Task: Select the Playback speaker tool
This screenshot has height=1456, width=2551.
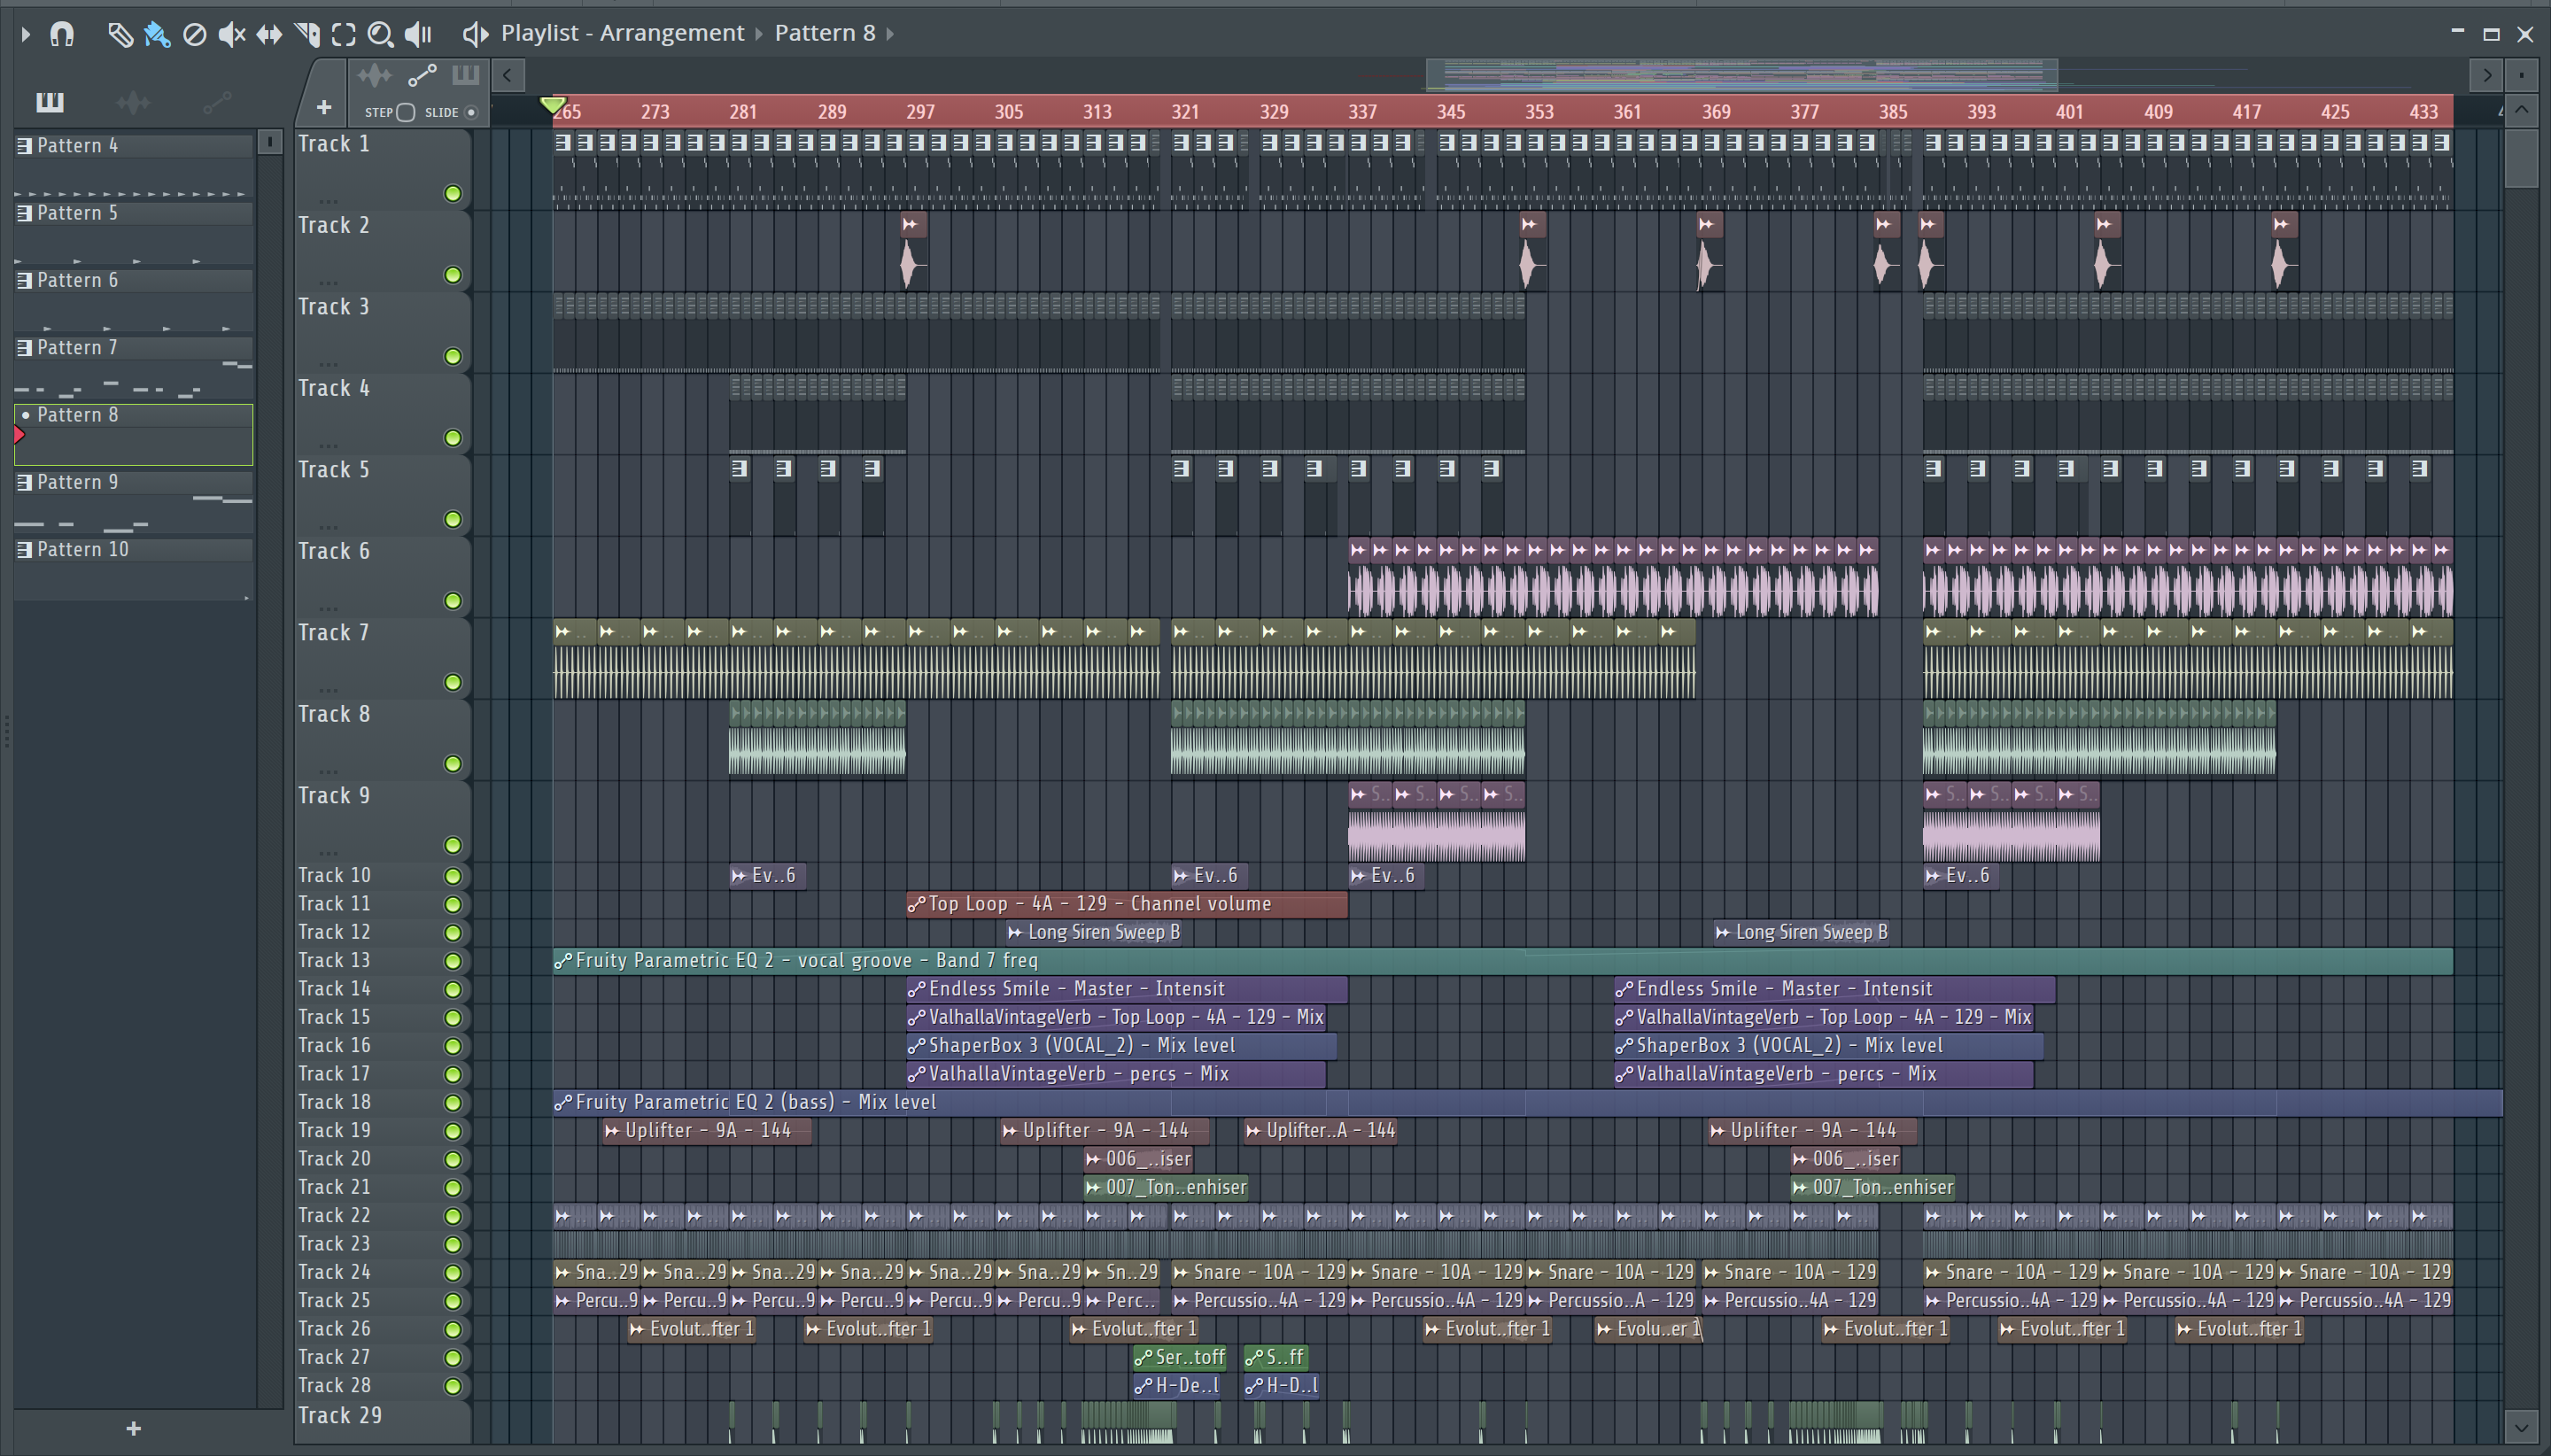Action: 418,35
